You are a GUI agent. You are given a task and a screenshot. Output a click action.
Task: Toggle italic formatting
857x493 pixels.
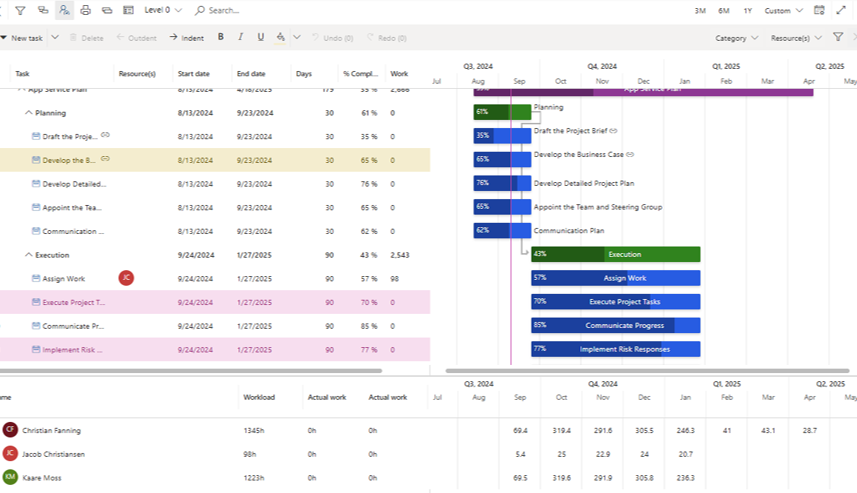point(240,37)
